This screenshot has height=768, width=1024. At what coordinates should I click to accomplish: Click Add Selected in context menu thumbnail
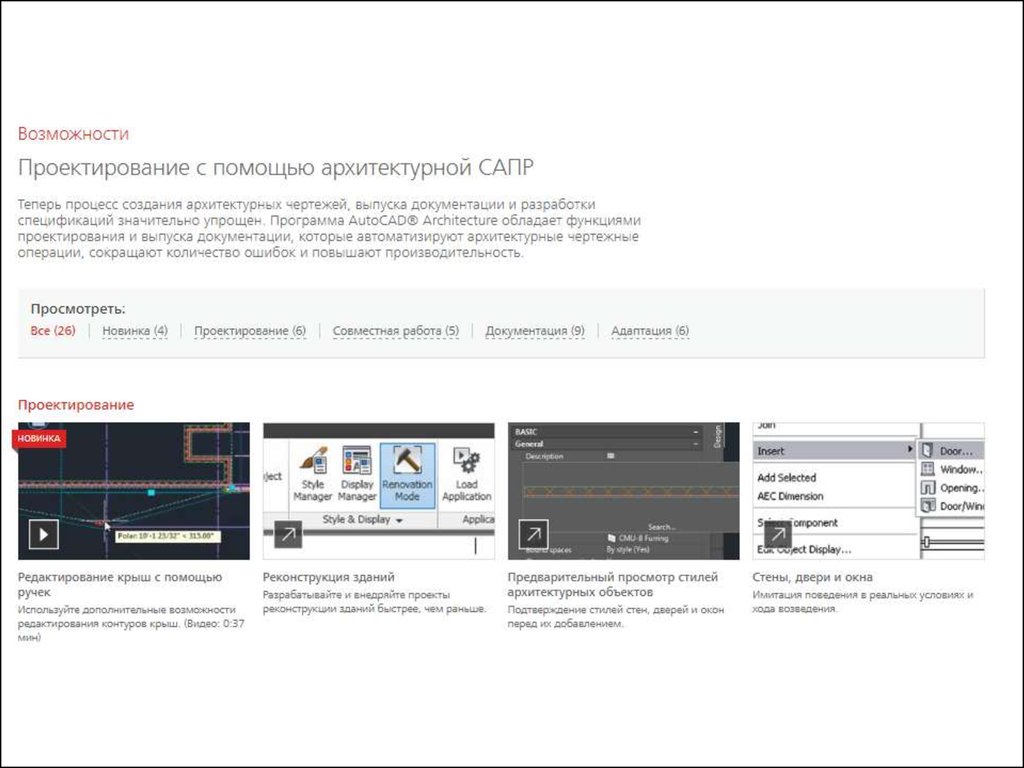(787, 477)
